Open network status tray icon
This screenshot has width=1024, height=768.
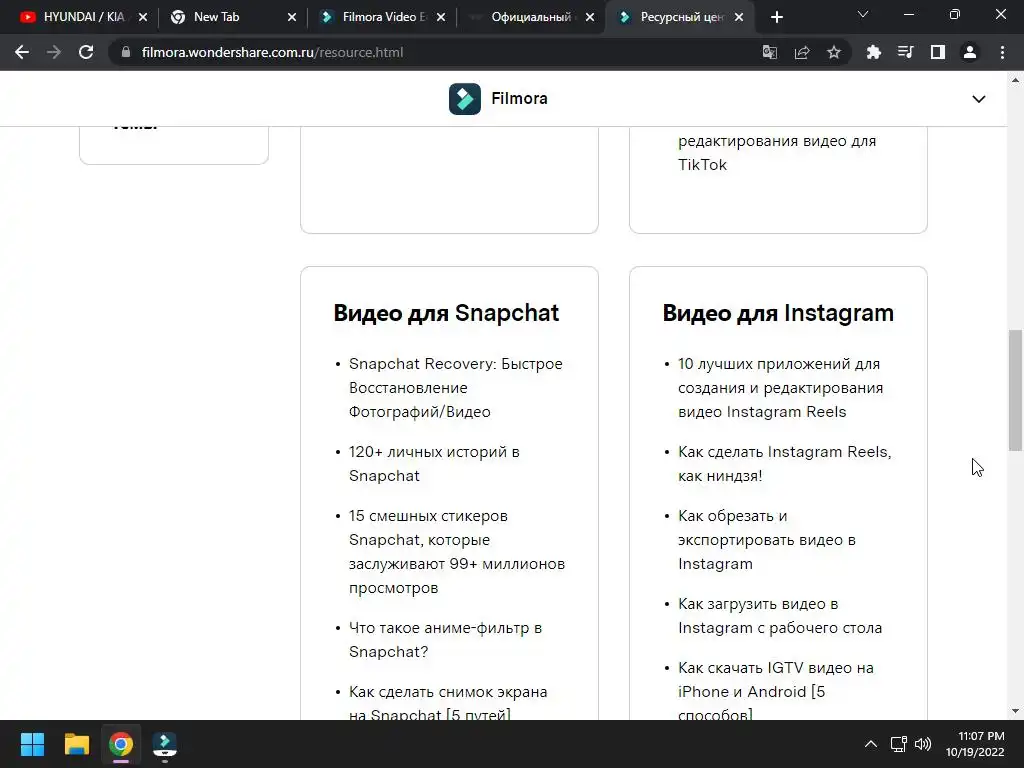899,744
